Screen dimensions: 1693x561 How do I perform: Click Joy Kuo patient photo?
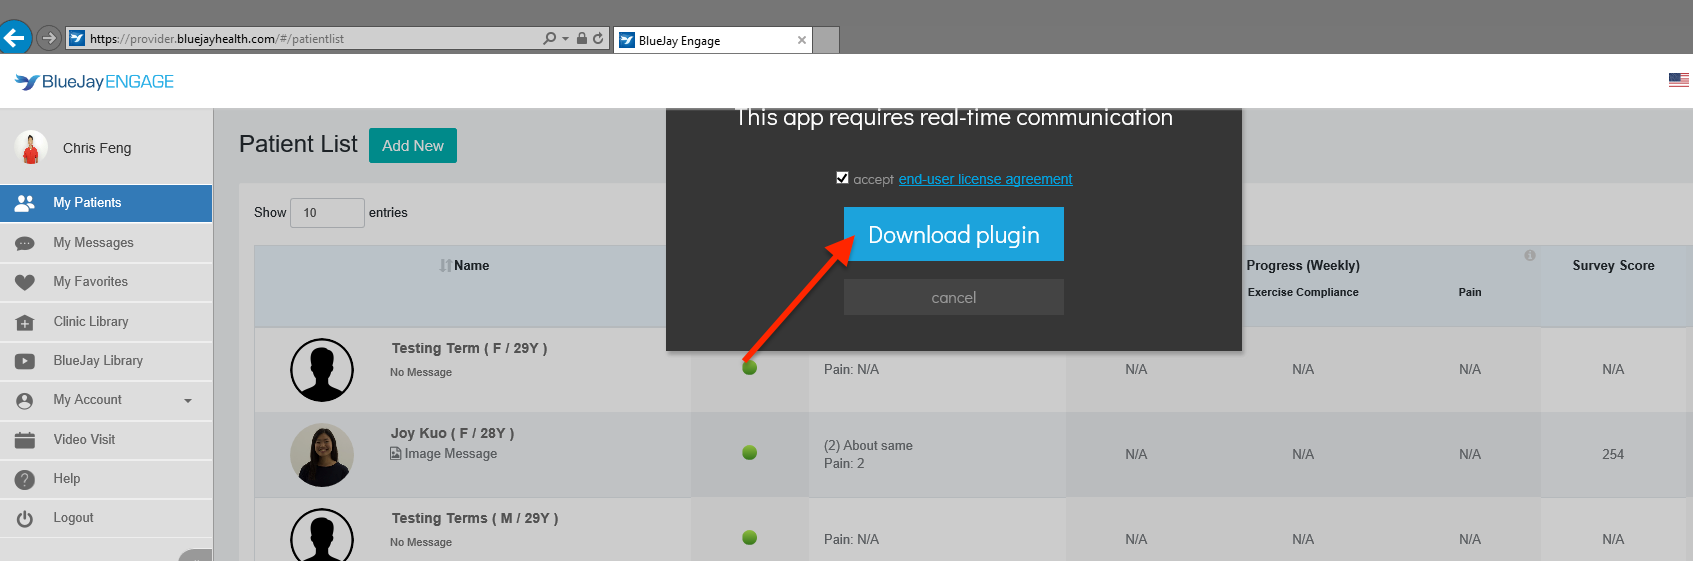pos(322,455)
